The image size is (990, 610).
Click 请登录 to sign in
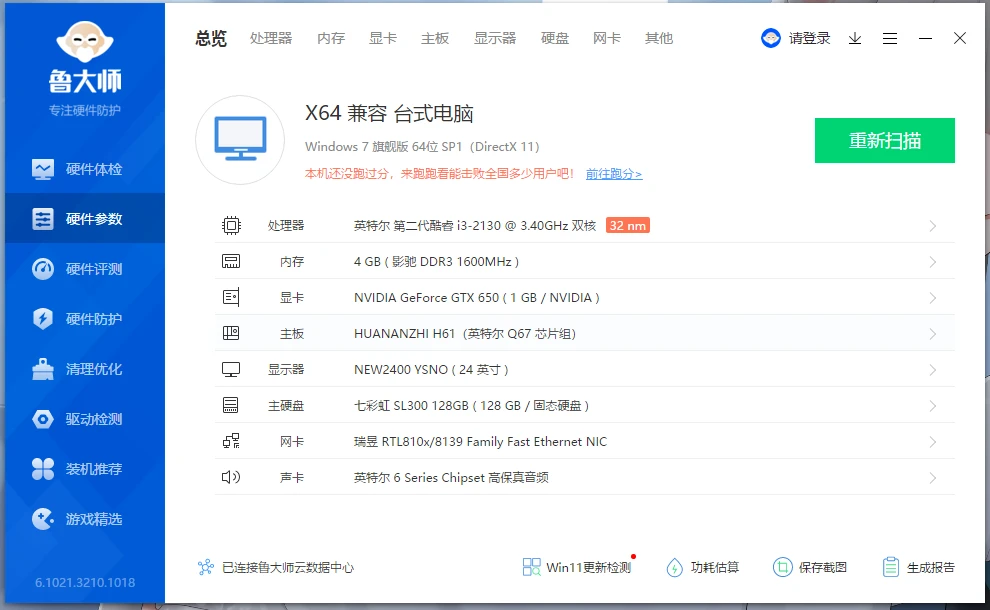coord(809,39)
